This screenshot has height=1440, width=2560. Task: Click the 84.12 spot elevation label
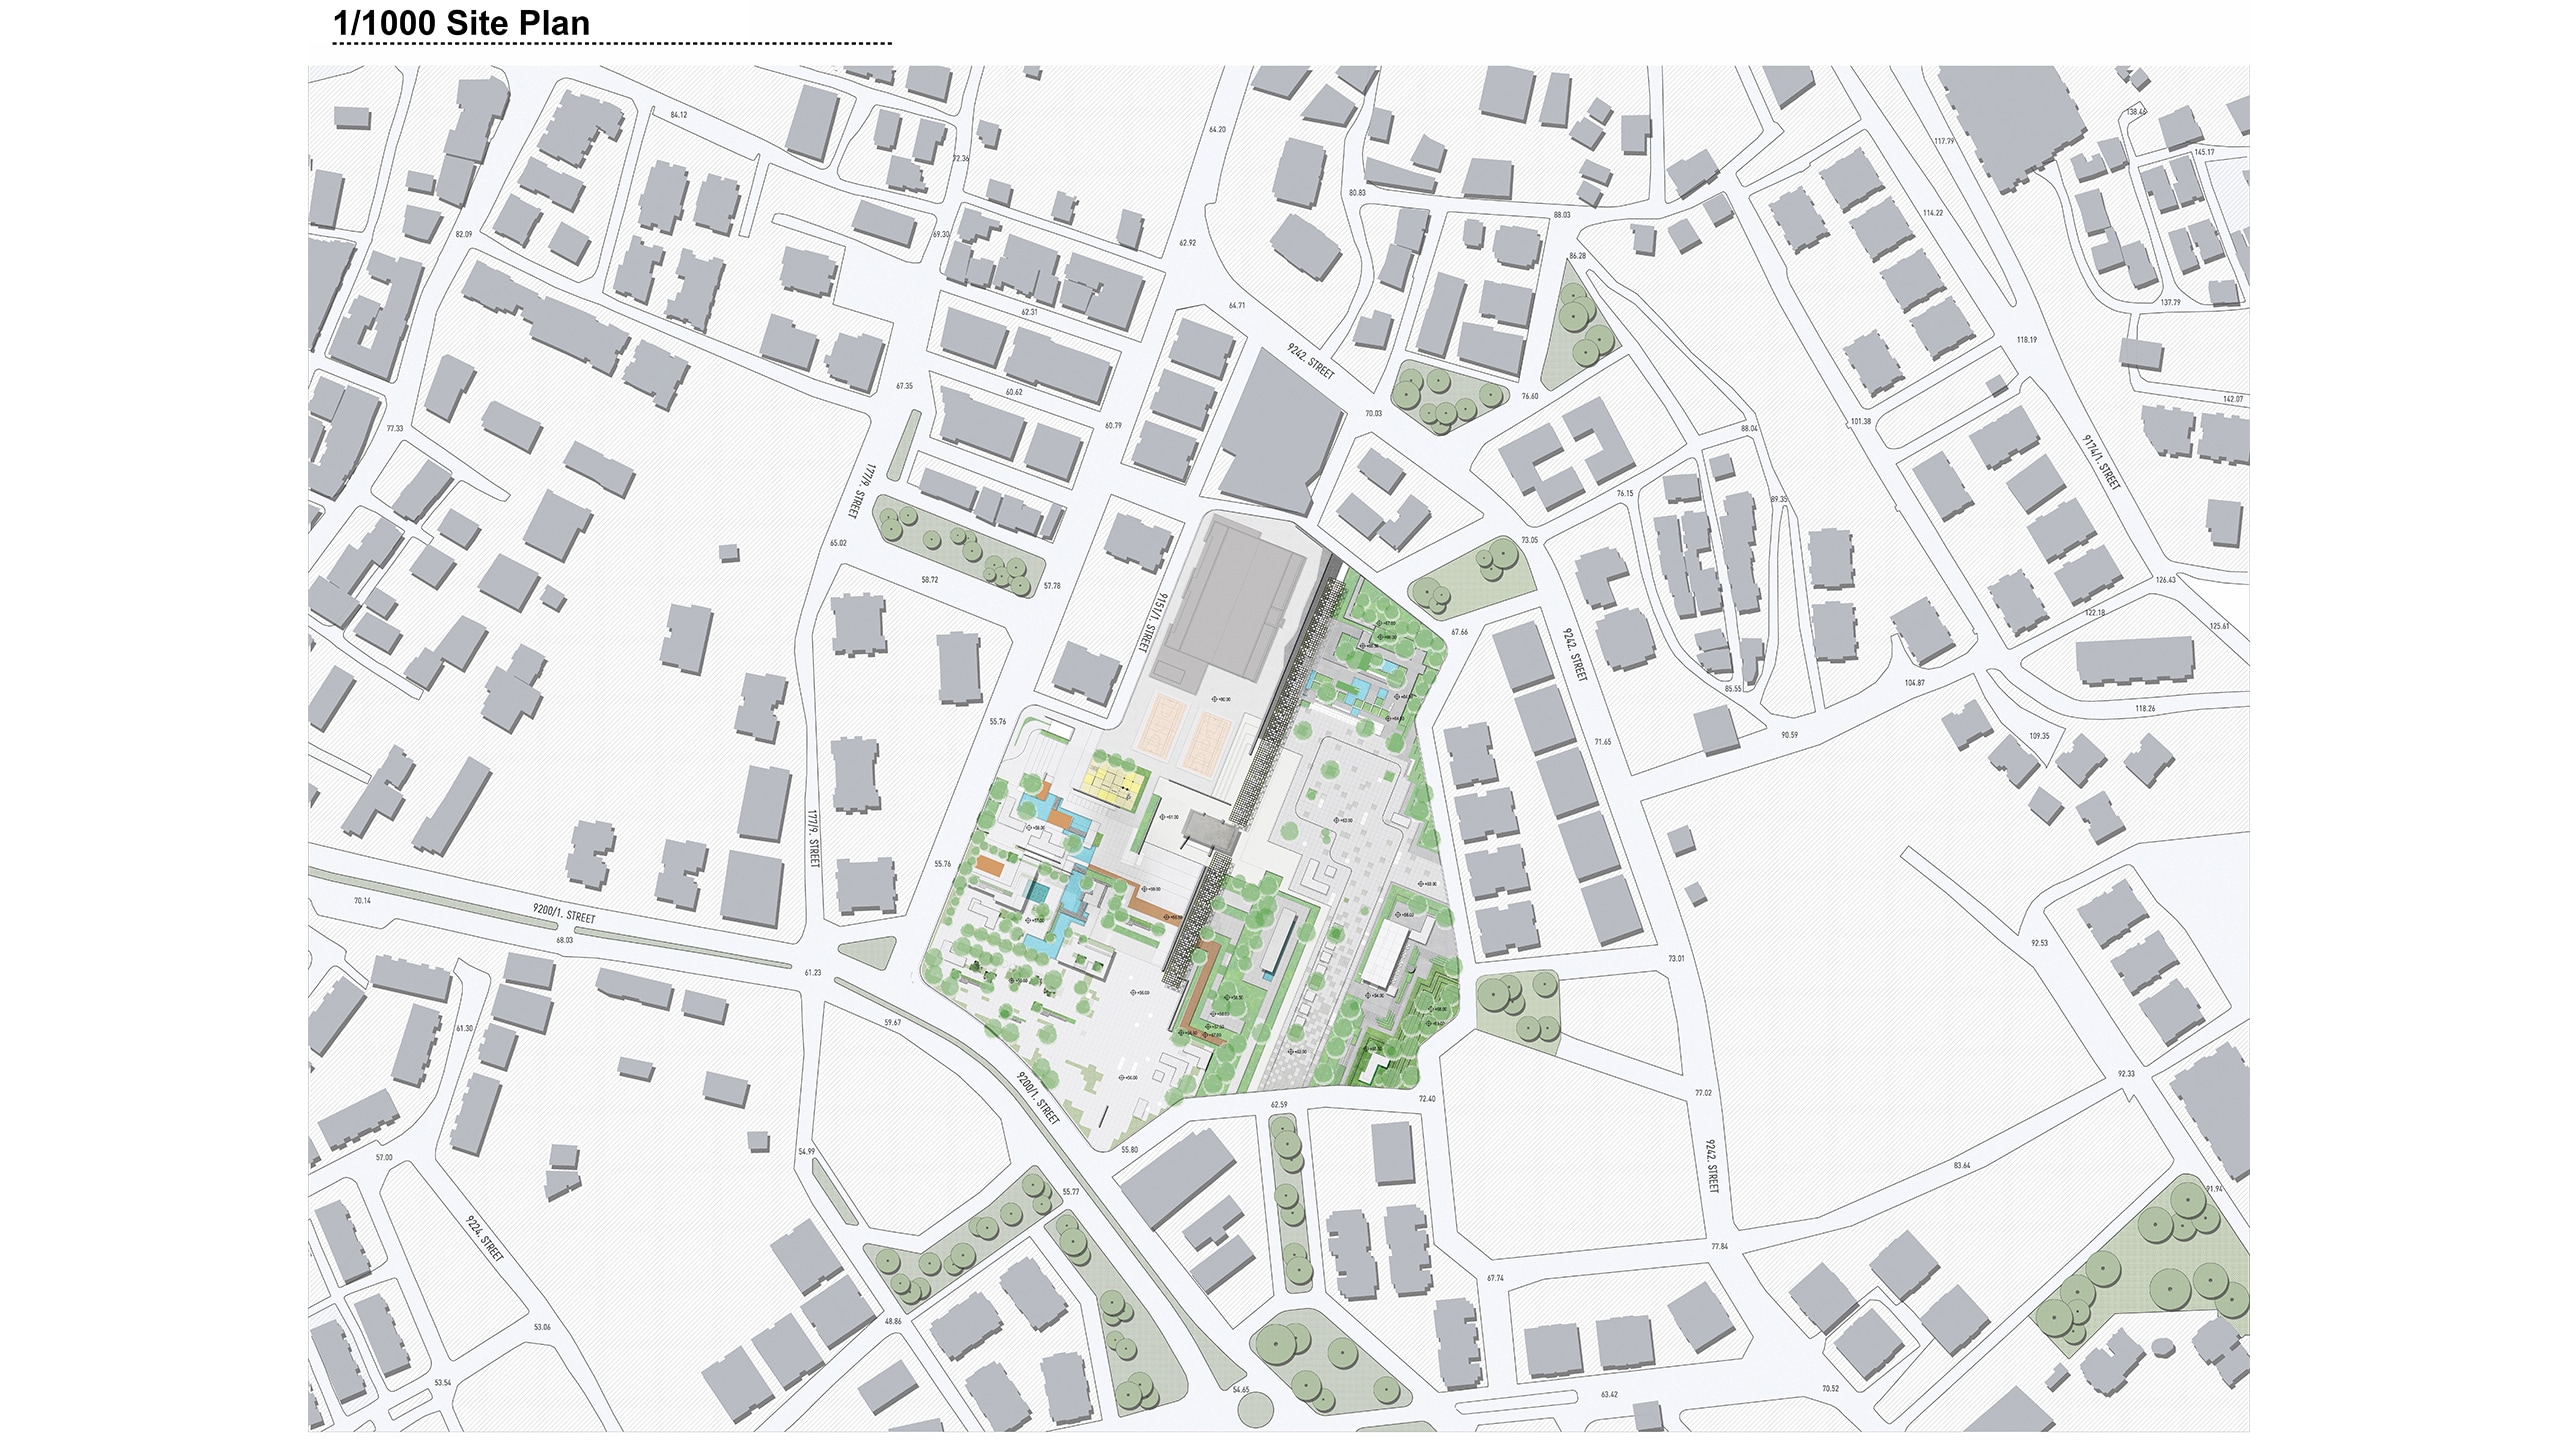[679, 115]
